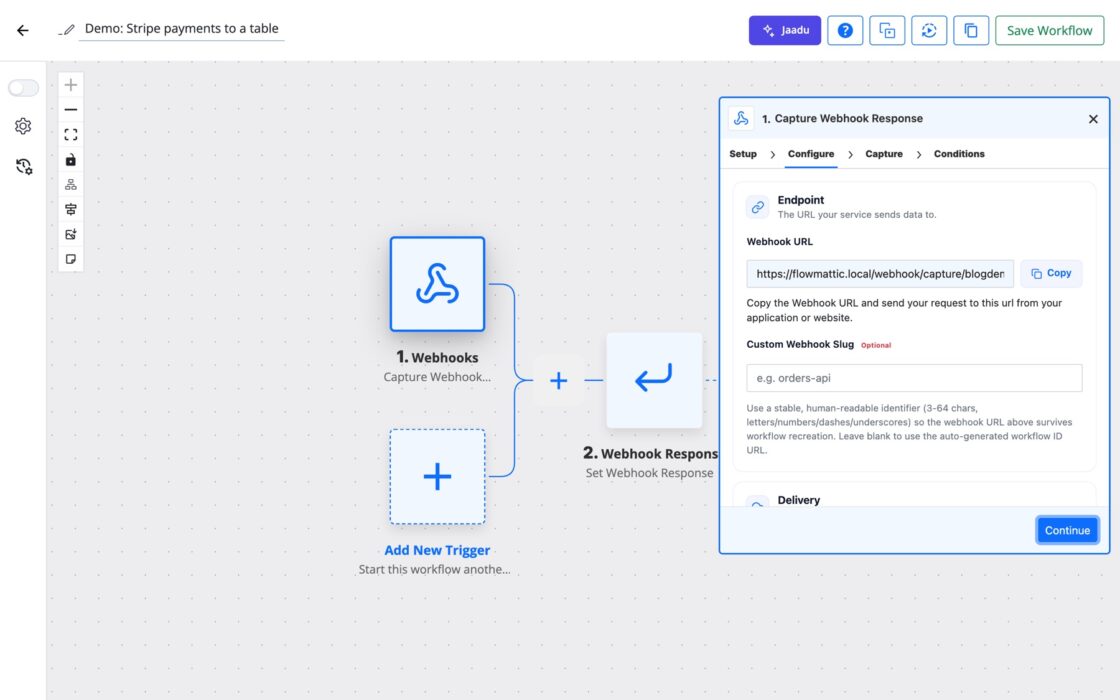
Task: Click the stacked-pages copy icon beside Save Workflow
Action: point(971,30)
